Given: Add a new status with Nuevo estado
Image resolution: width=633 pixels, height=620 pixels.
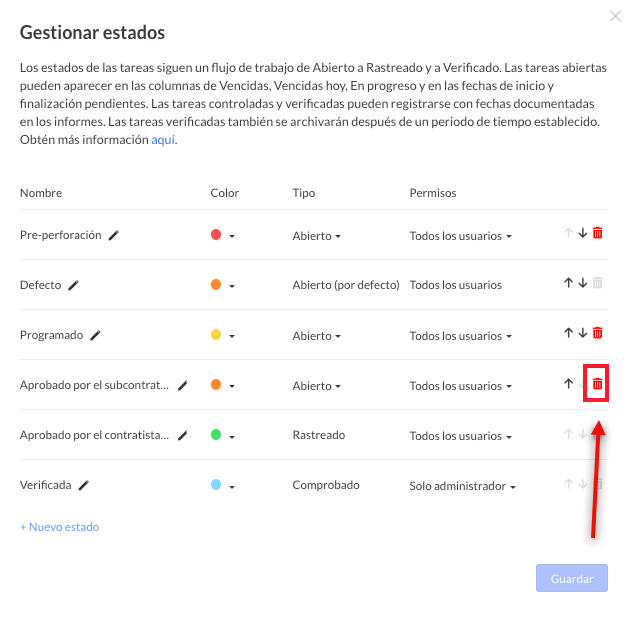Looking at the screenshot, I should (60, 527).
